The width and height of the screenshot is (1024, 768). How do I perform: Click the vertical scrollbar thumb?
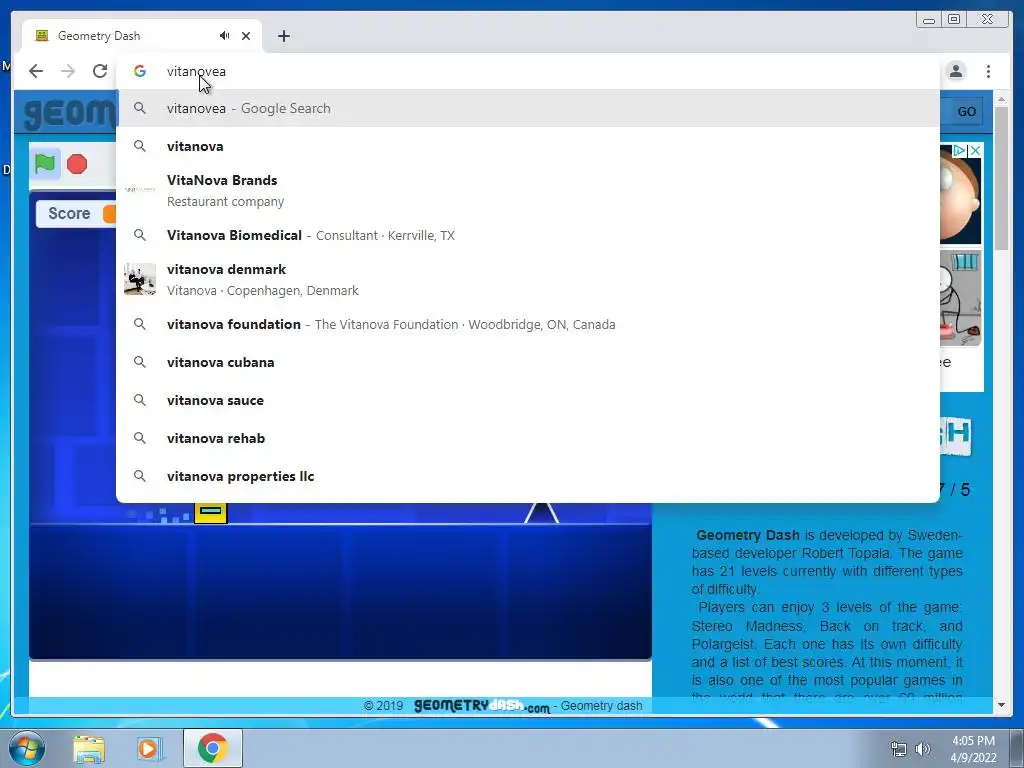coord(1001,178)
